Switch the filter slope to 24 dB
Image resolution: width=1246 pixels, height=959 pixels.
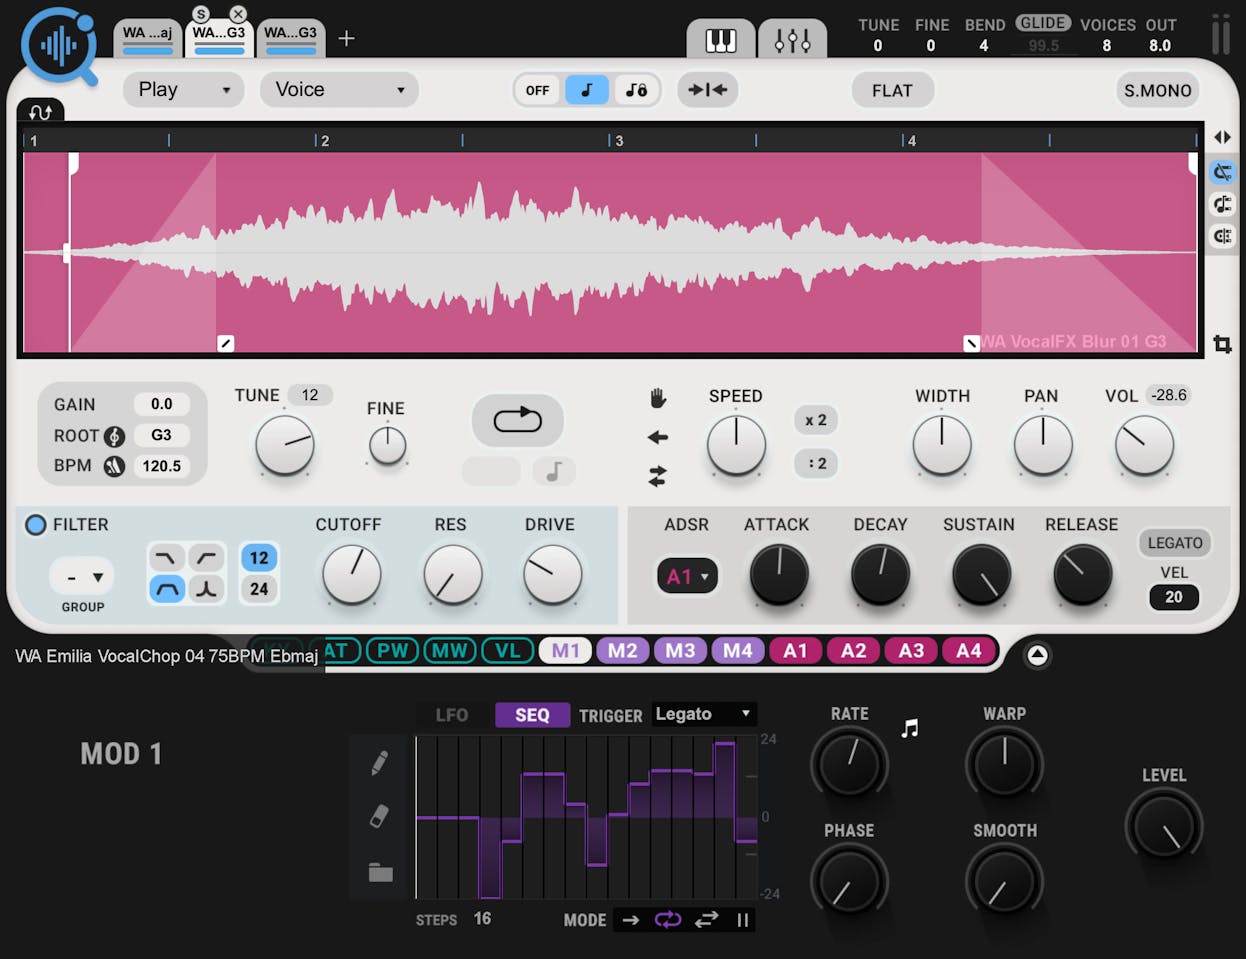(x=258, y=589)
